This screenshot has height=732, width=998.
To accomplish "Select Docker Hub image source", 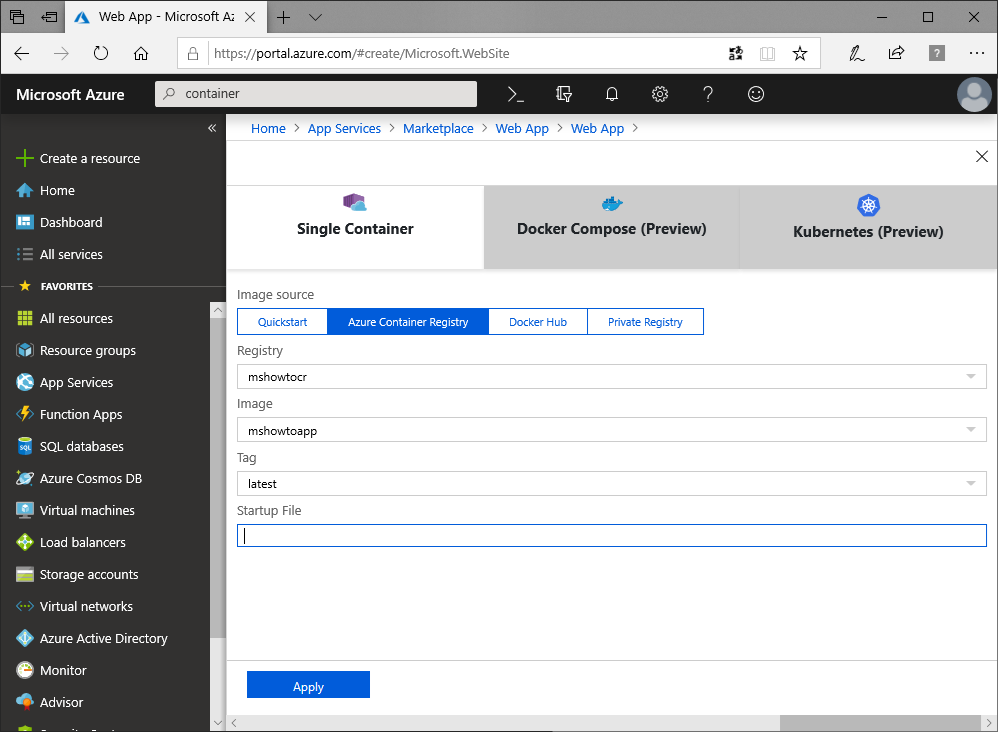I will [x=537, y=322].
